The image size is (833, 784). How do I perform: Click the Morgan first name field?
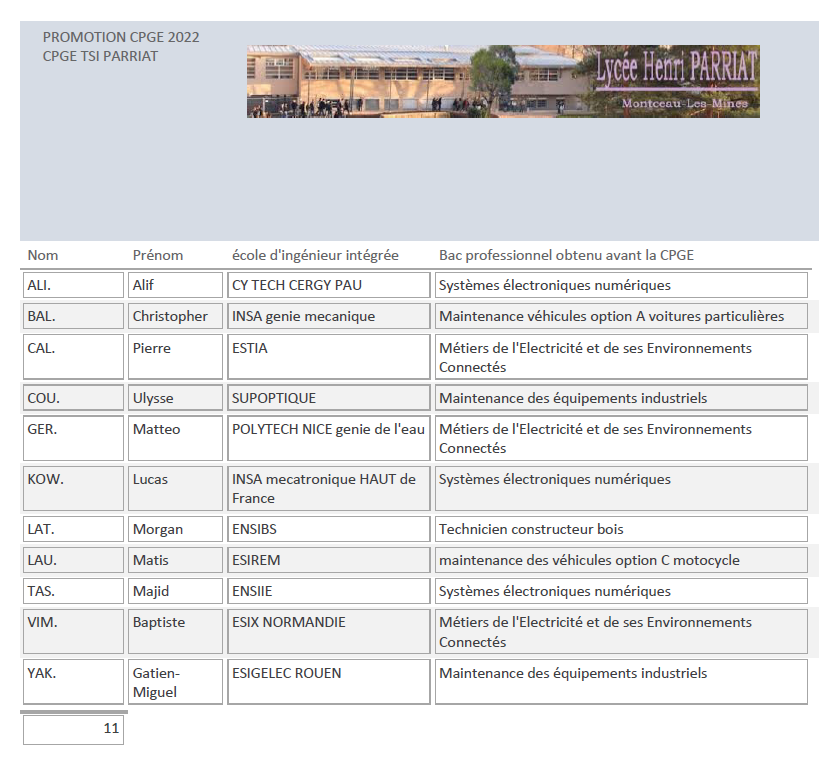click(175, 529)
